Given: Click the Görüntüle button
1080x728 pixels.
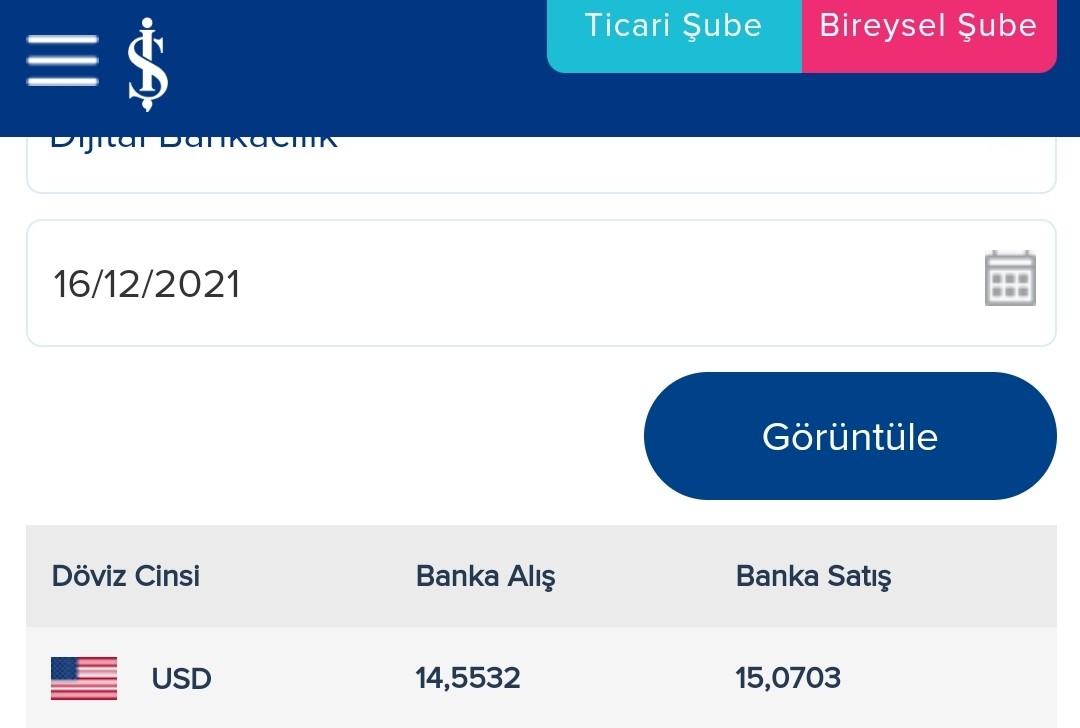Looking at the screenshot, I should [x=850, y=436].
